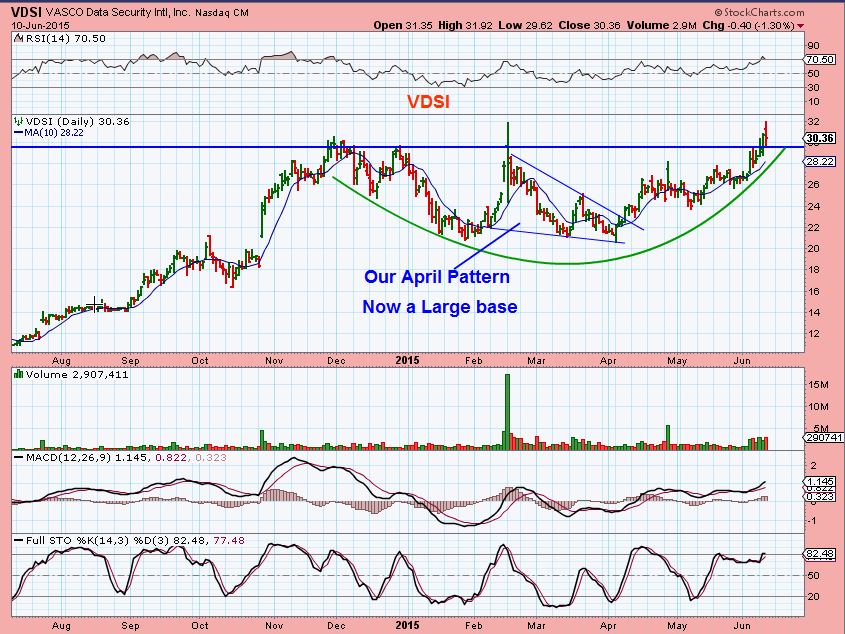Click the 'Our April Pattern' annotation
The height and width of the screenshot is (634, 845).
point(437,277)
